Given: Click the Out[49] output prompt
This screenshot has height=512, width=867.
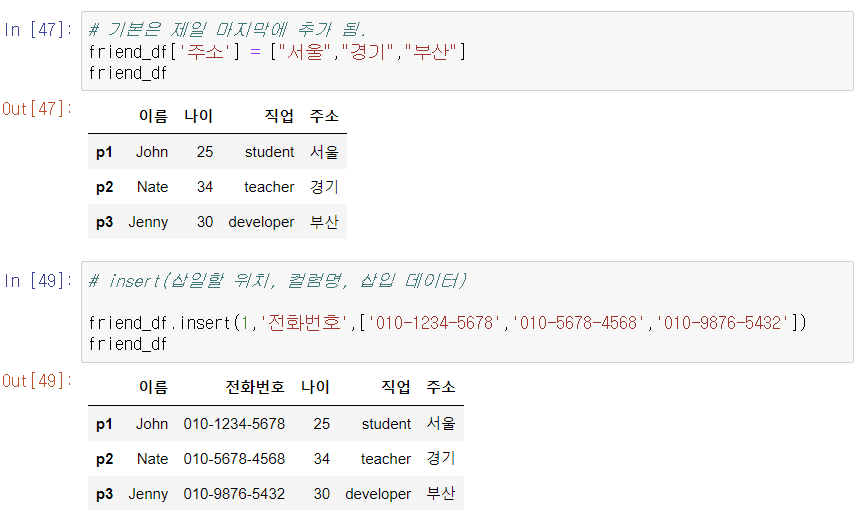Looking at the screenshot, I should pyautogui.click(x=37, y=380).
